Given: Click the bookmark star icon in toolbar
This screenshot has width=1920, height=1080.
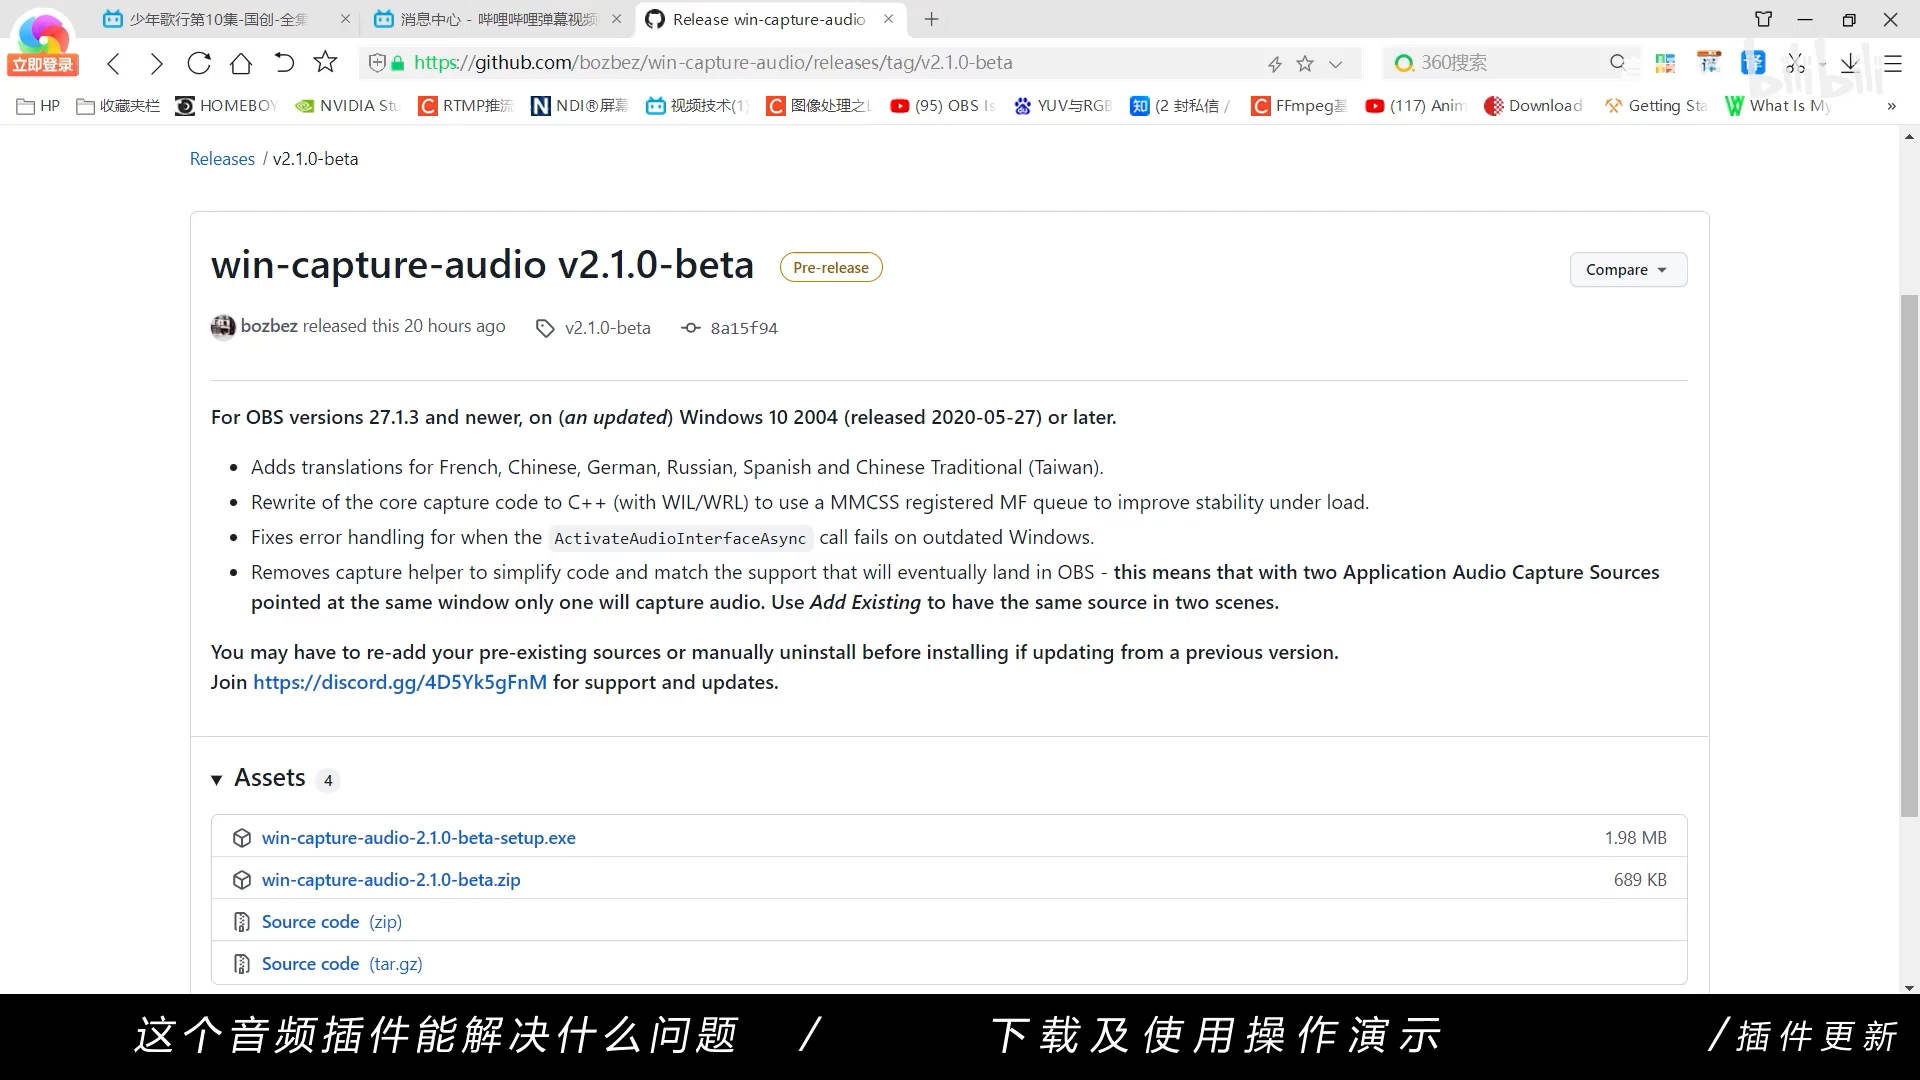Looking at the screenshot, I should (x=325, y=63).
